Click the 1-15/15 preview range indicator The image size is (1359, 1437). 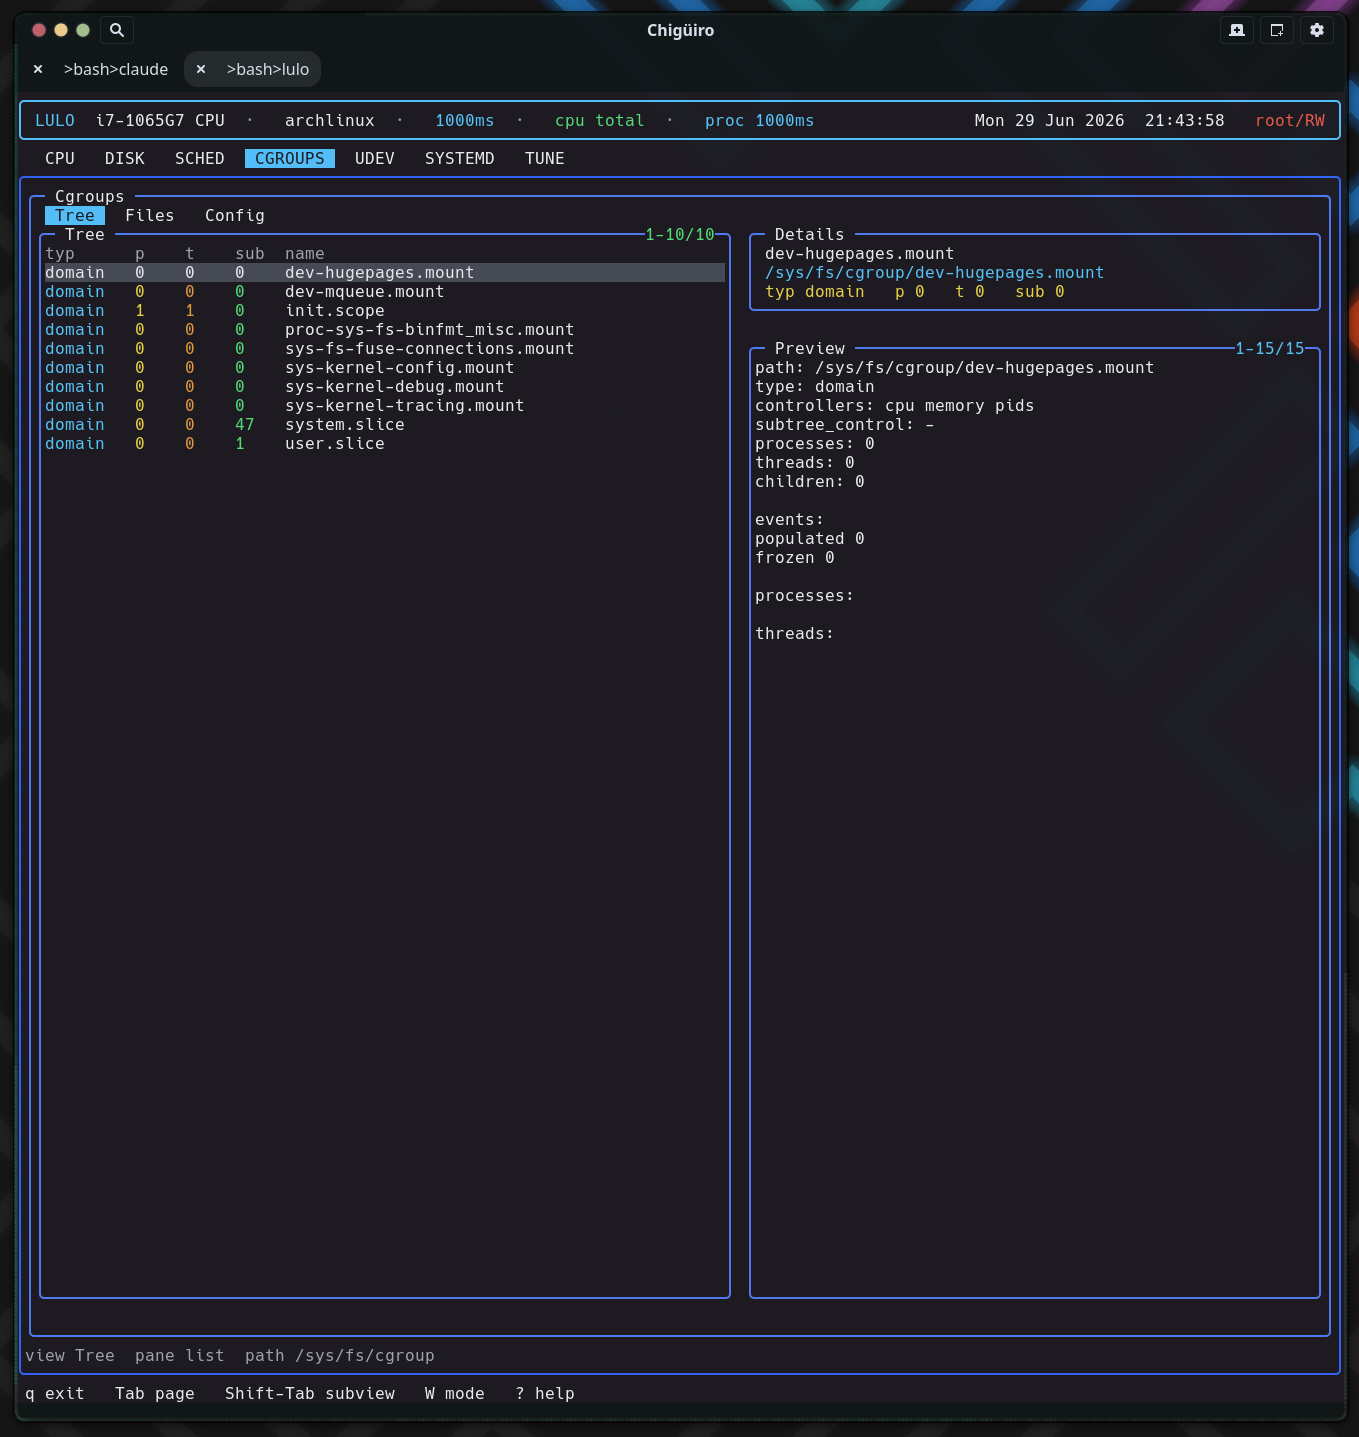tap(1270, 348)
